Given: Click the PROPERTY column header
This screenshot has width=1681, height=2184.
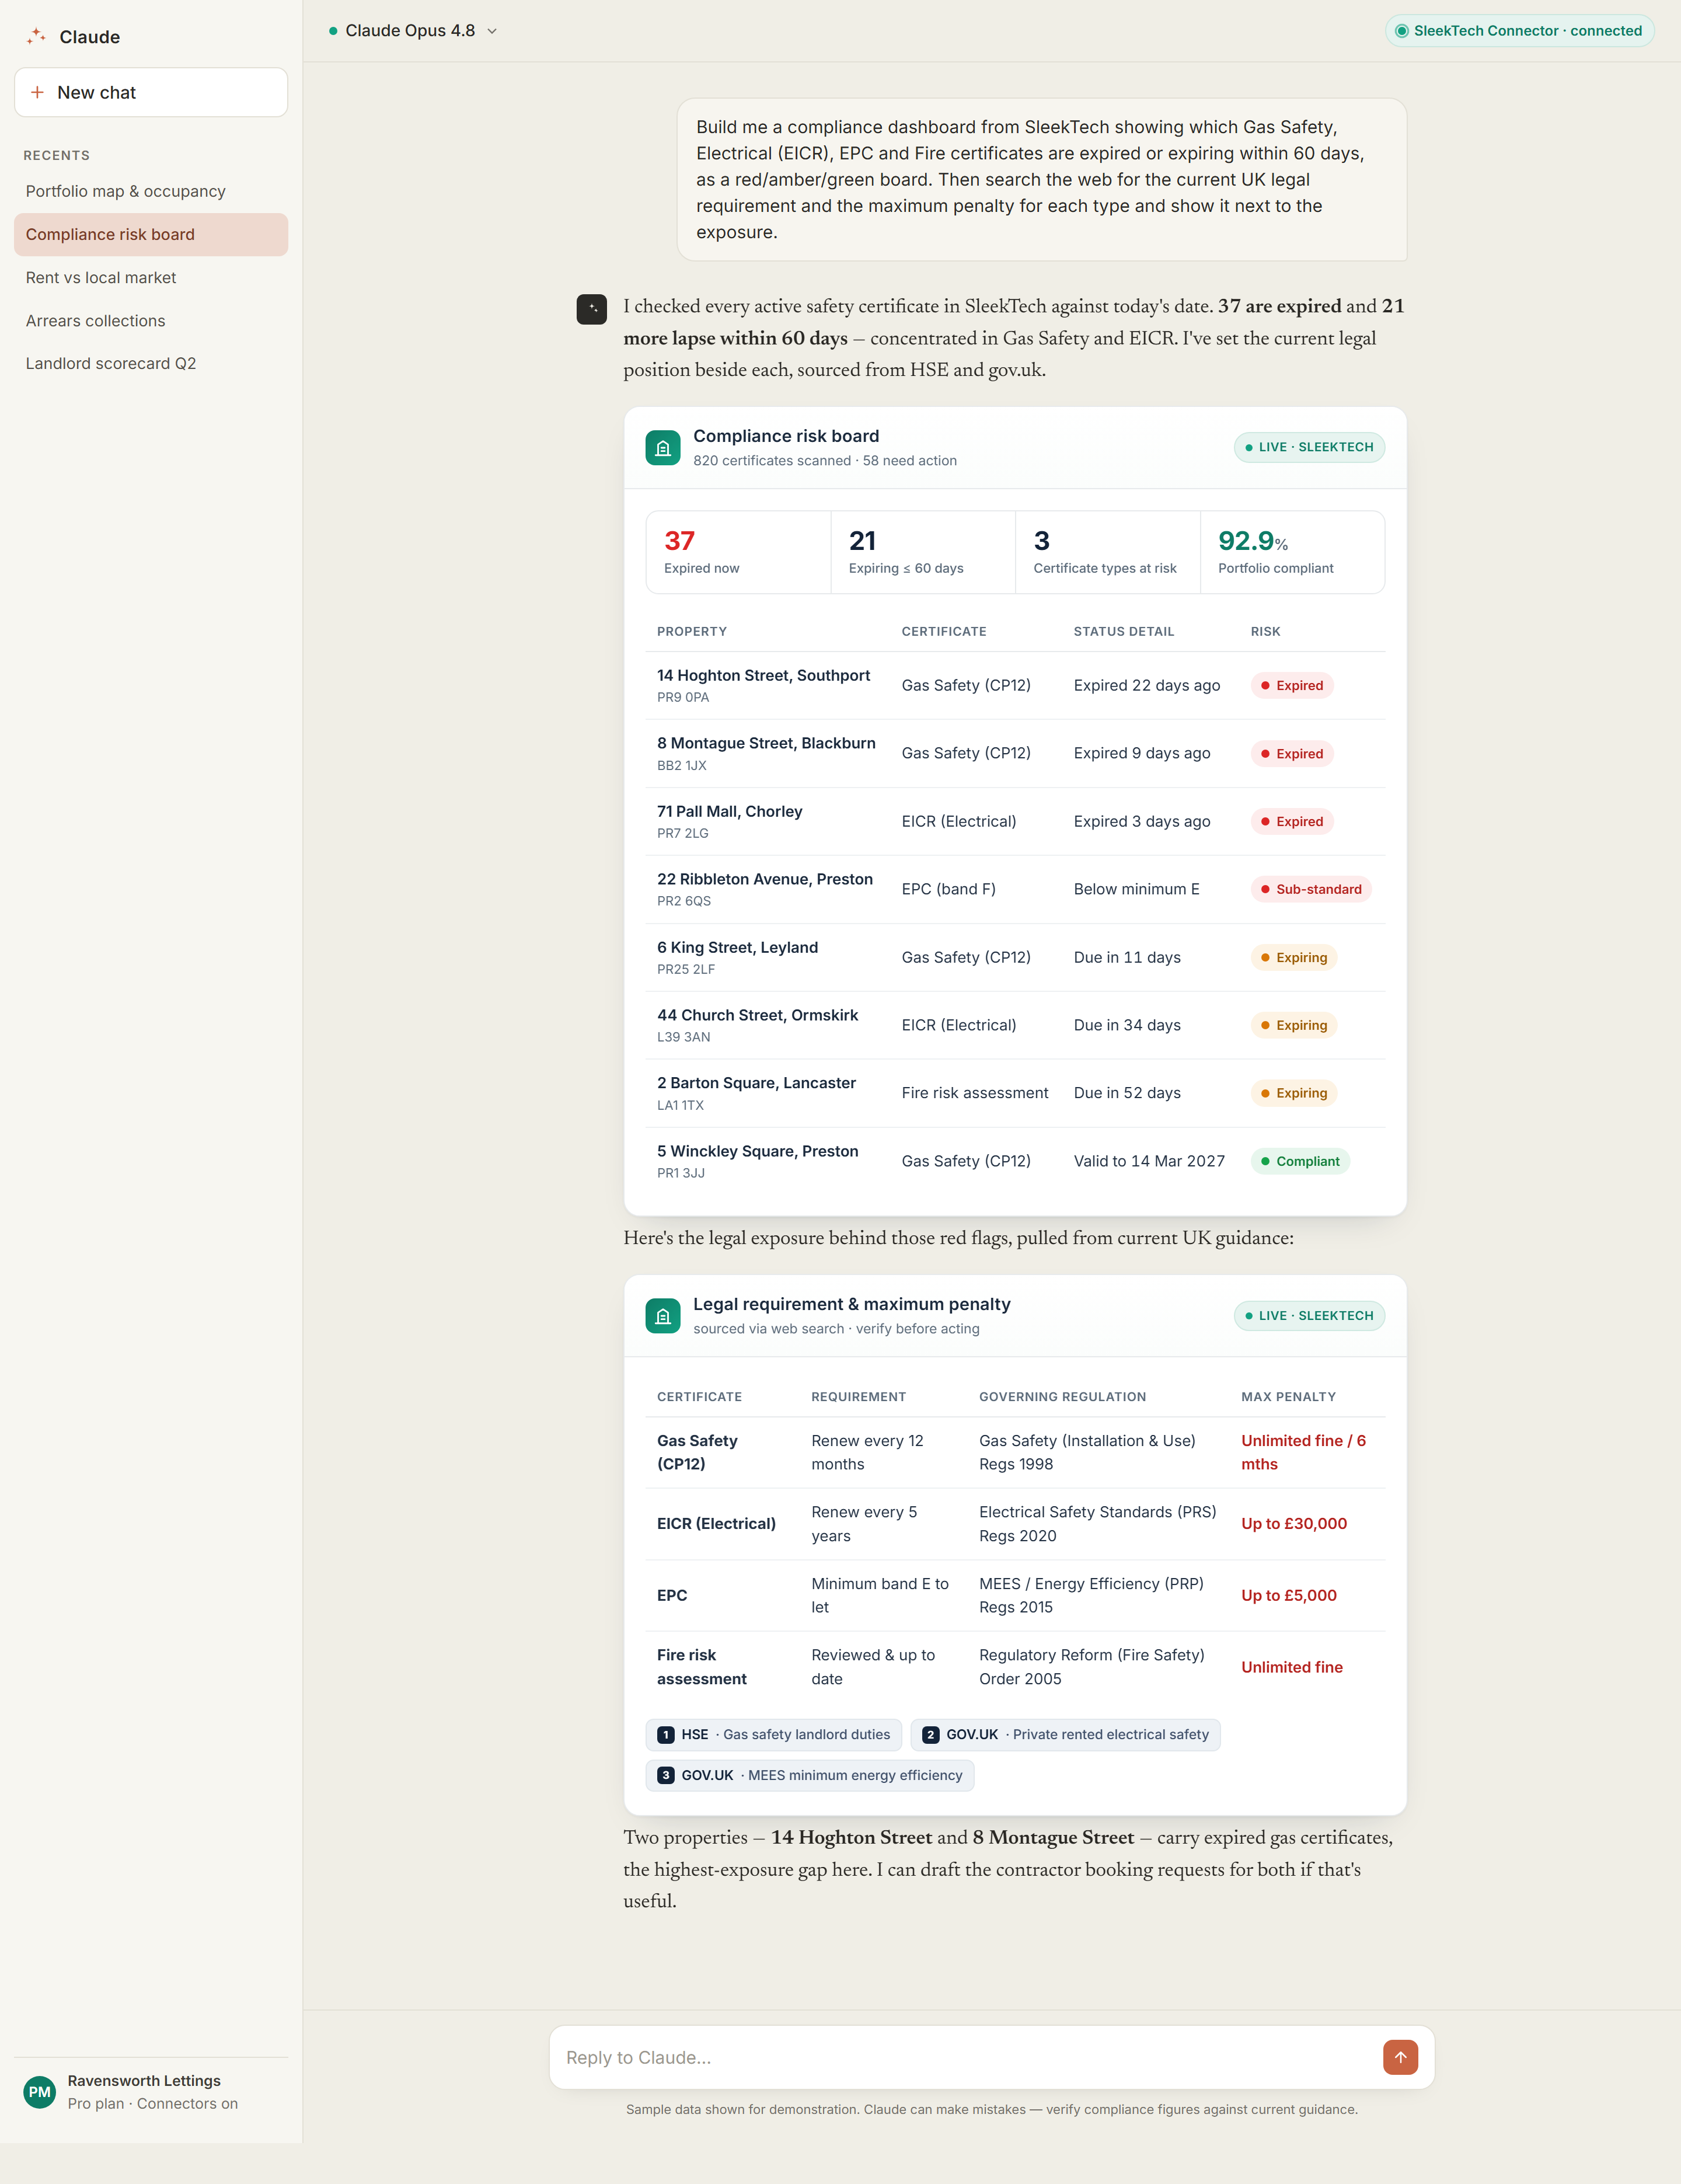Looking at the screenshot, I should click(x=692, y=632).
